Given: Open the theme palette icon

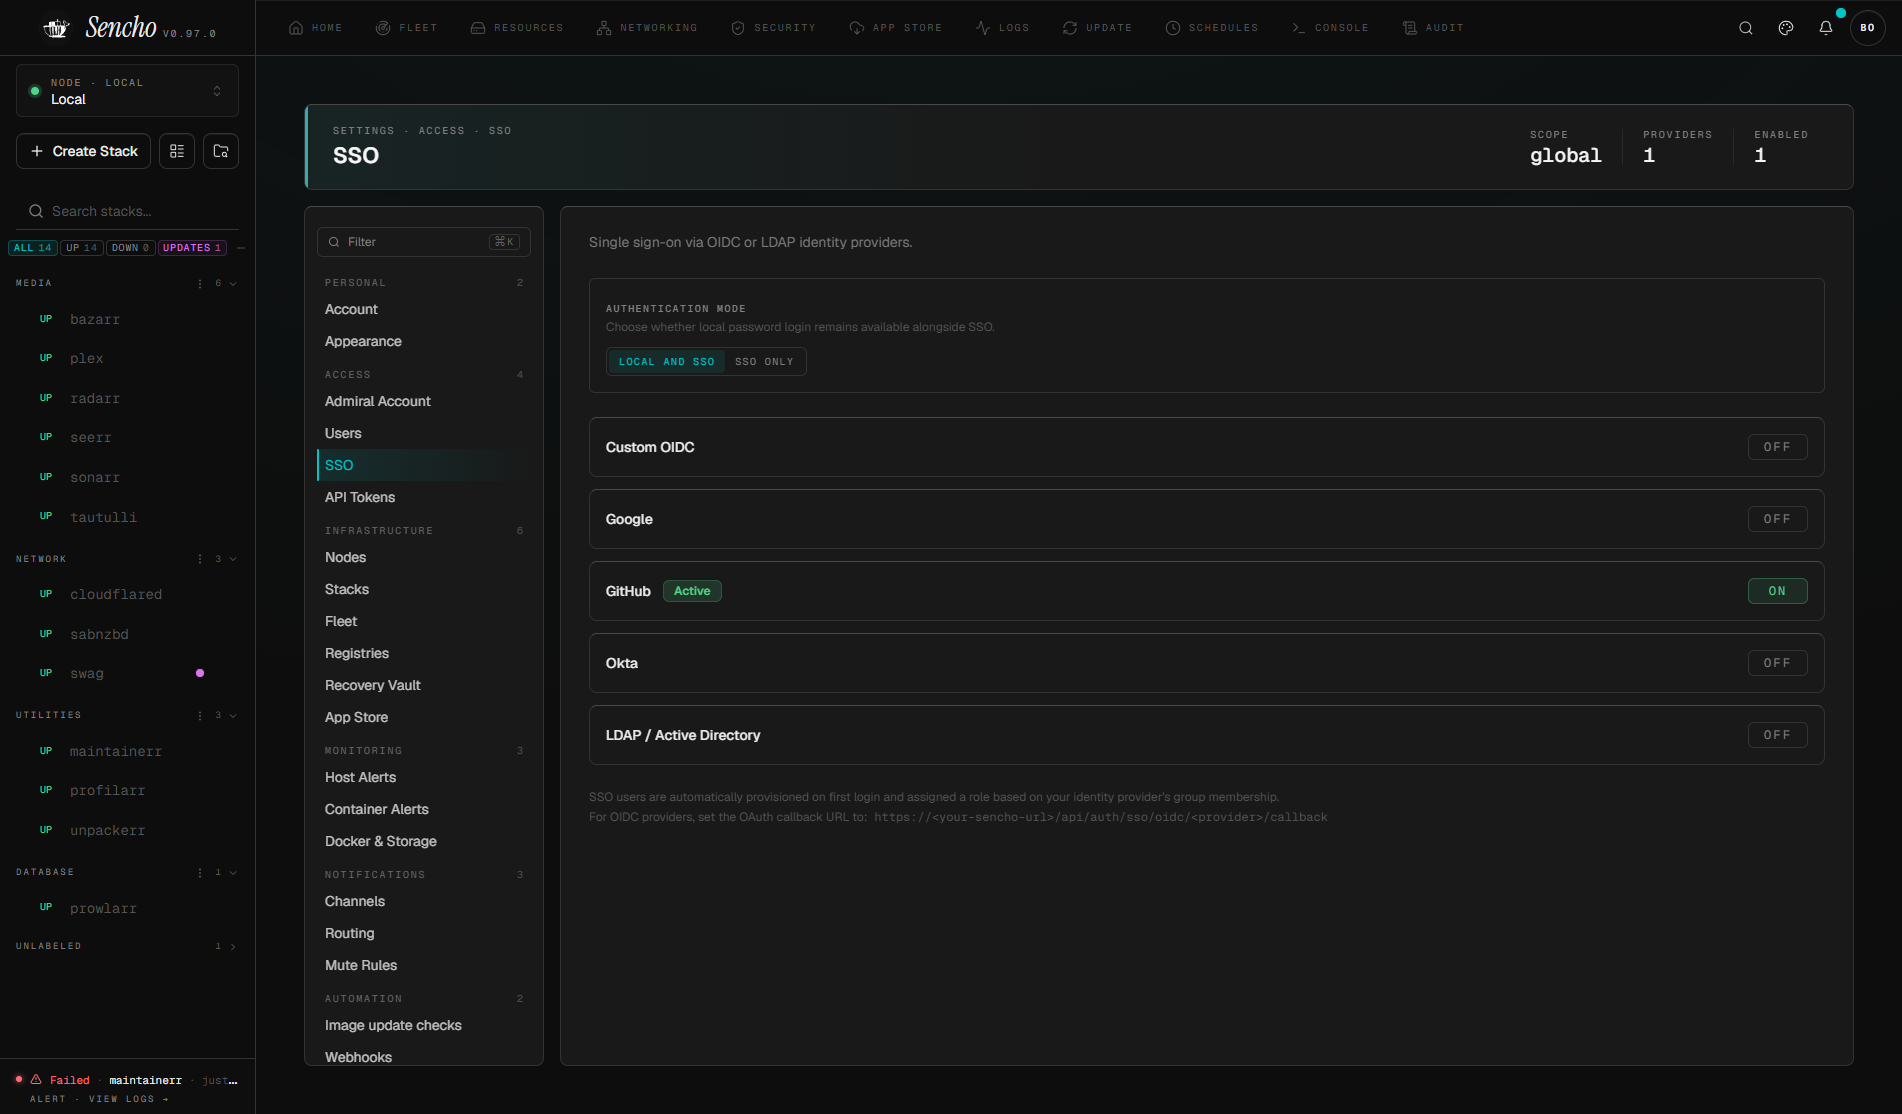Looking at the screenshot, I should coord(1786,28).
